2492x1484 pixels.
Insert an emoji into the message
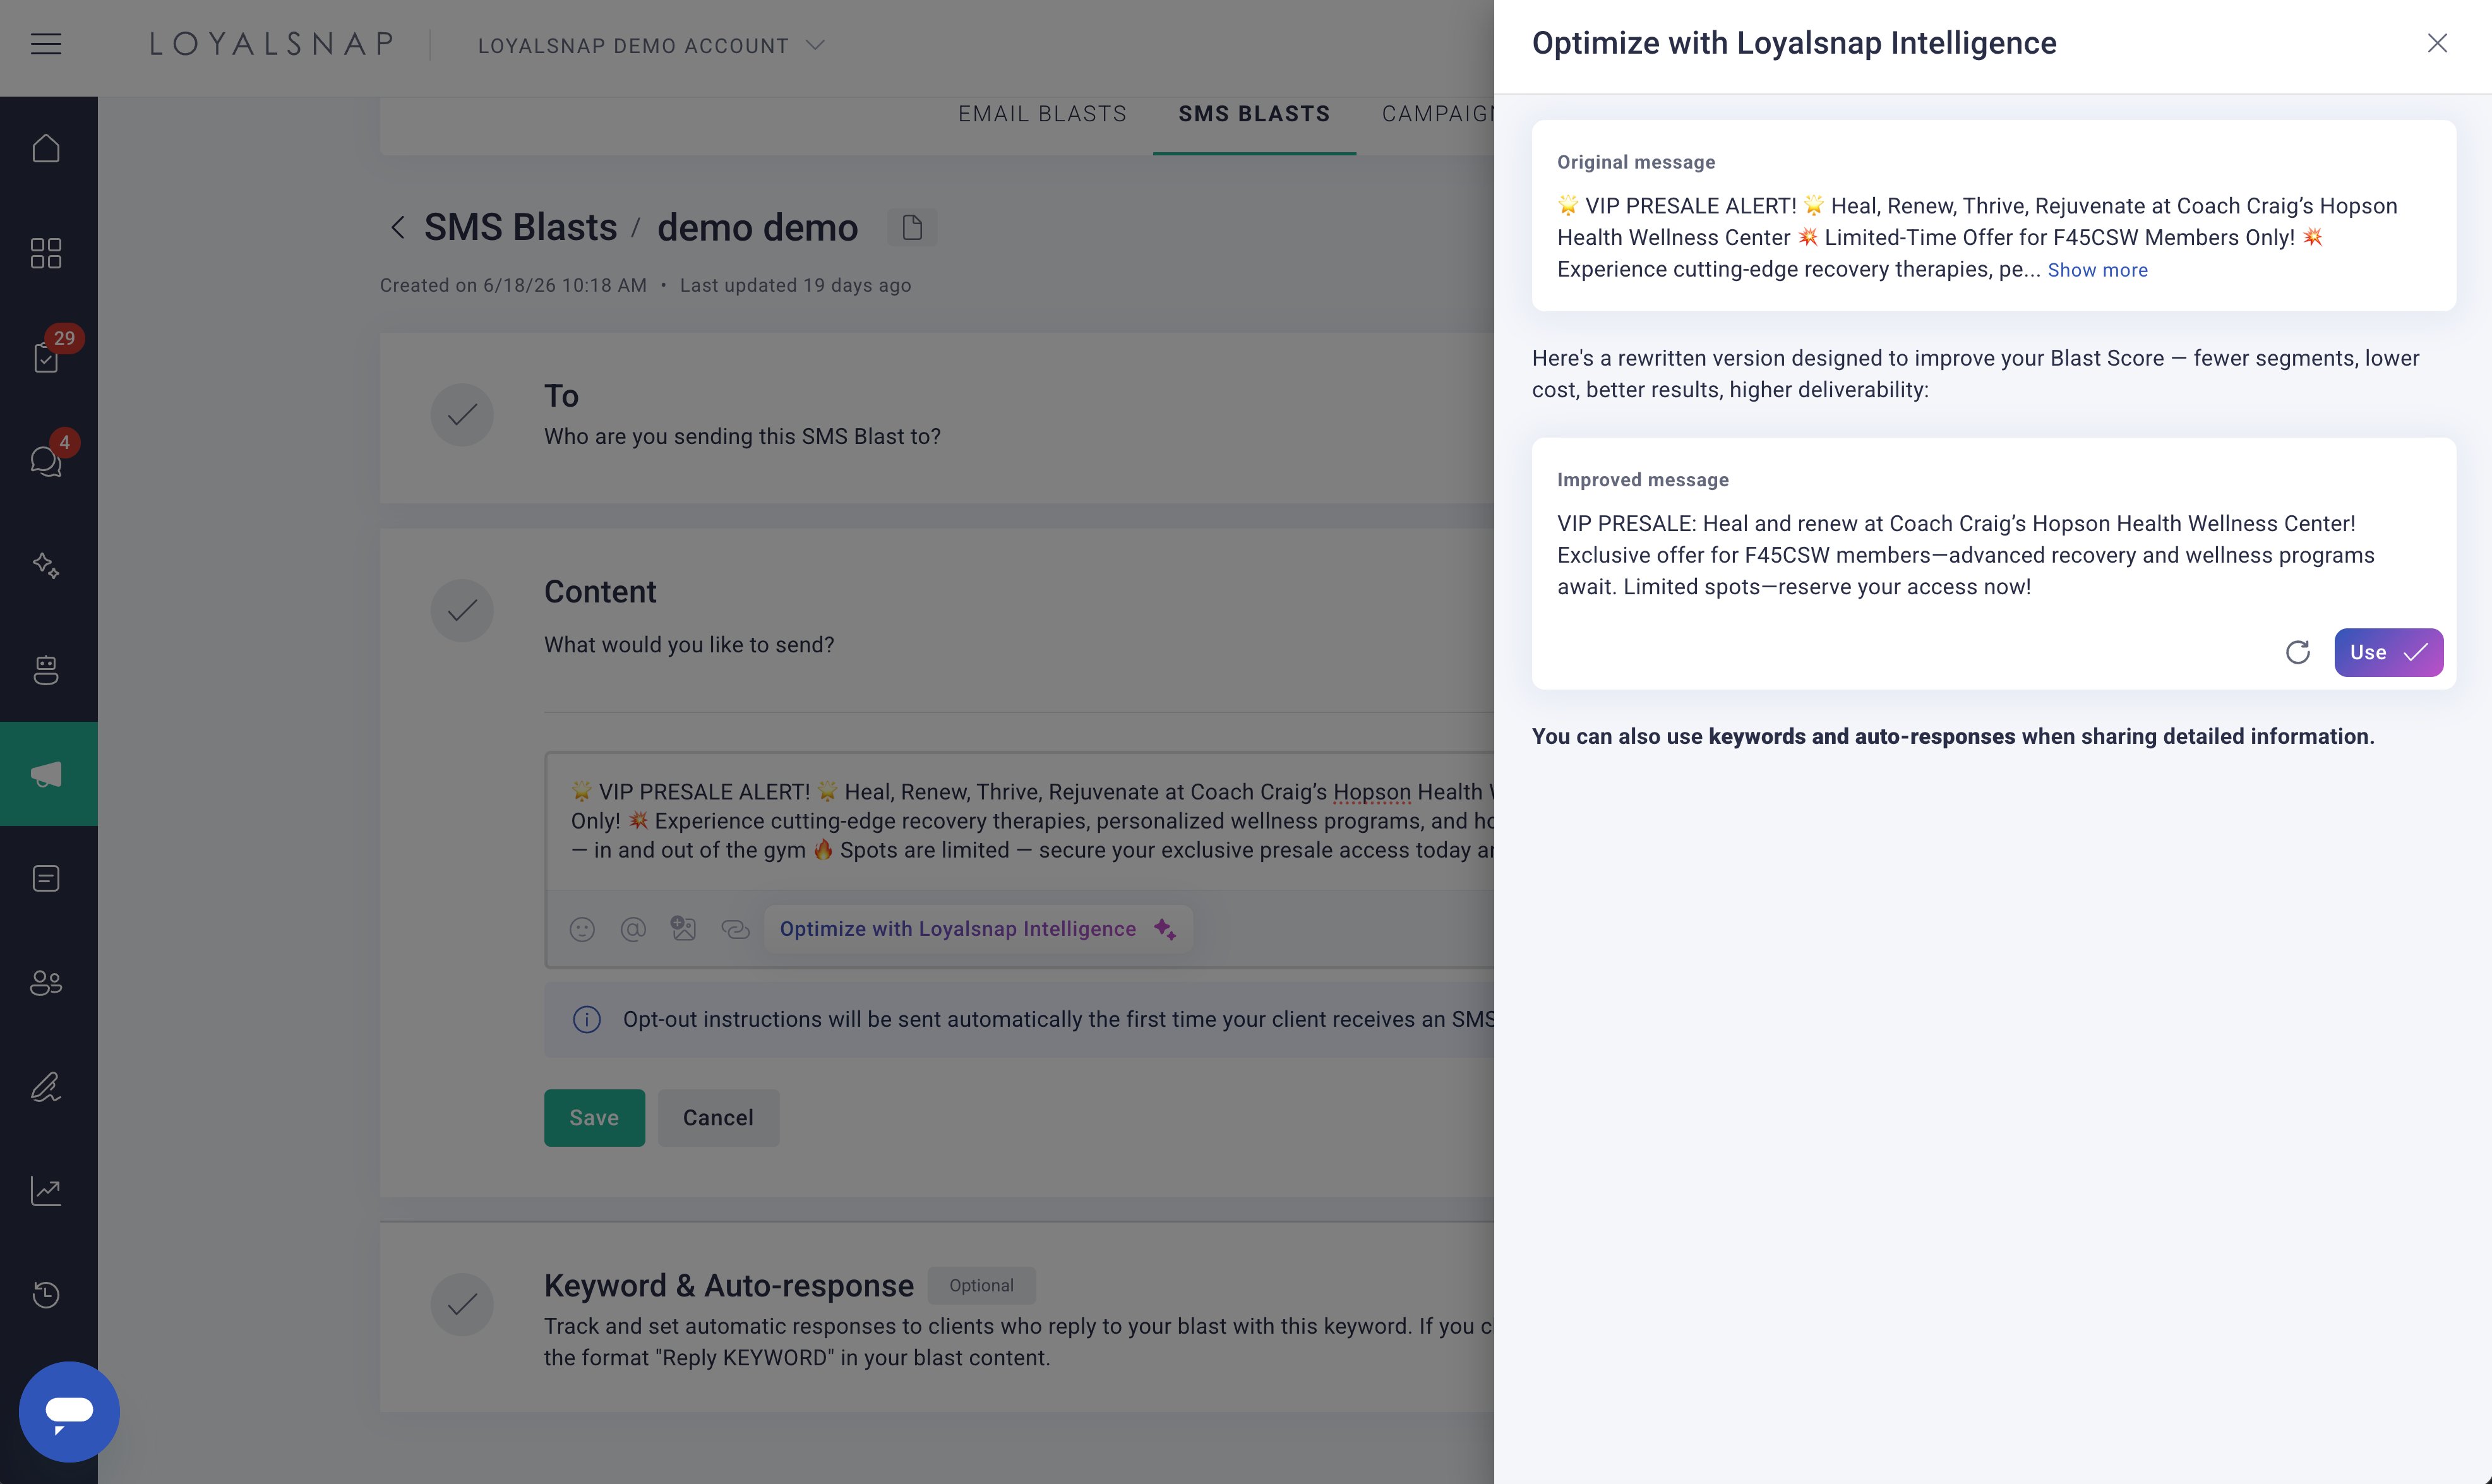582,930
